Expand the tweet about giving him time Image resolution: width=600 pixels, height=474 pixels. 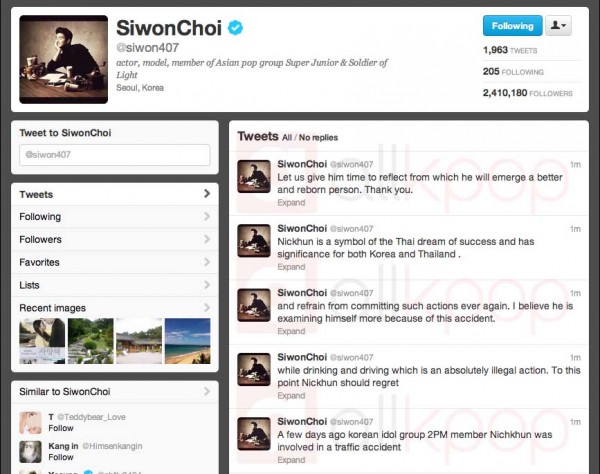[x=291, y=203]
